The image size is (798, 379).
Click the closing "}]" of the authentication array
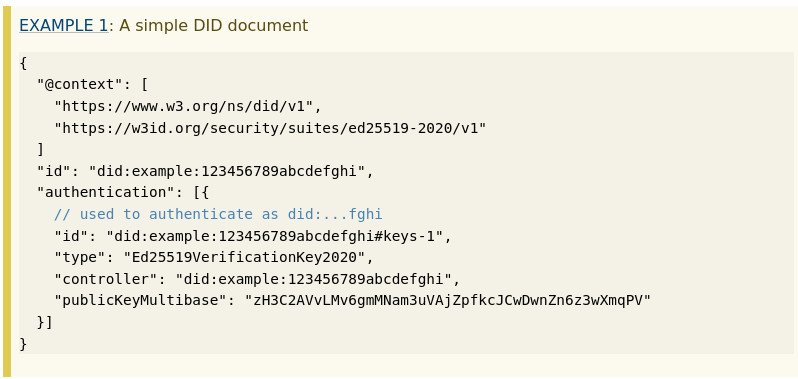click(45, 323)
